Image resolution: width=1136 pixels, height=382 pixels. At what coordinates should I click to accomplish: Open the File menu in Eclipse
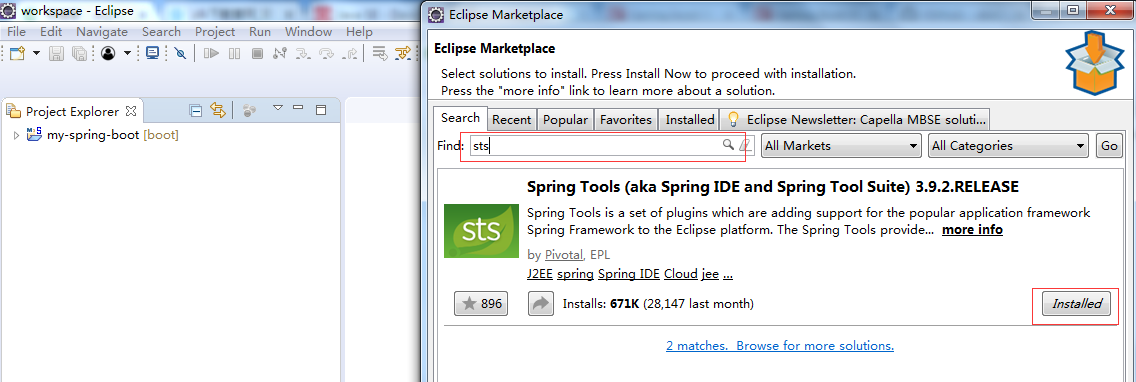click(x=16, y=32)
